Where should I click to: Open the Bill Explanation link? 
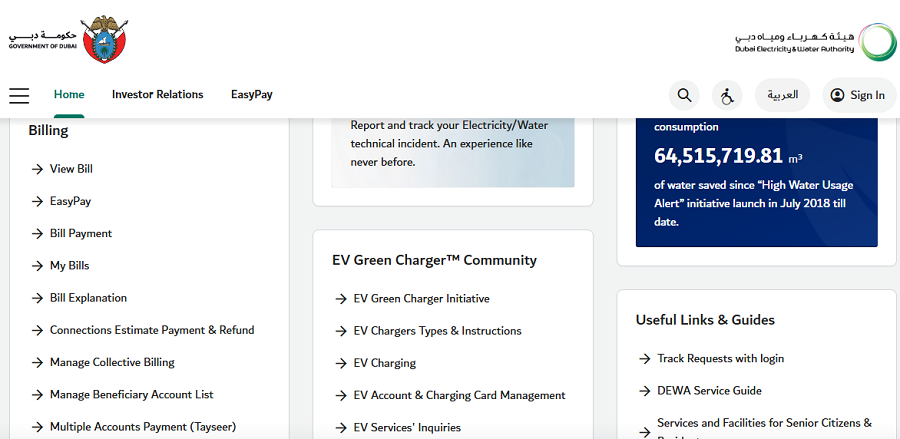[88, 298]
